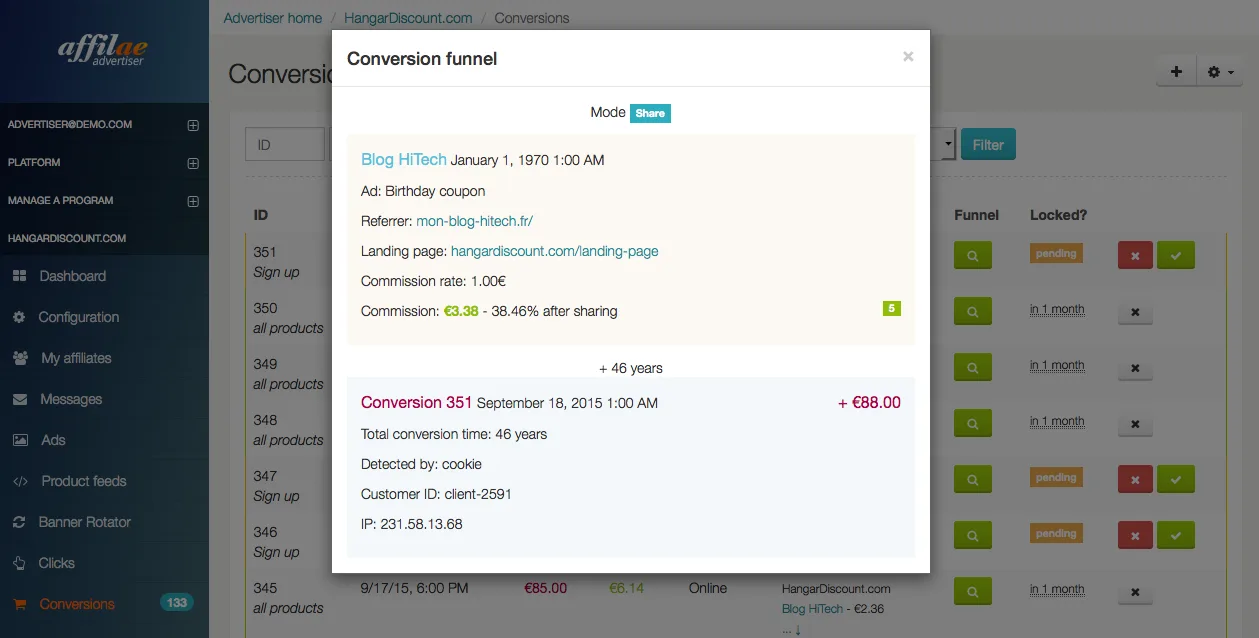Click the Filter button
This screenshot has width=1259, height=638.
click(988, 145)
